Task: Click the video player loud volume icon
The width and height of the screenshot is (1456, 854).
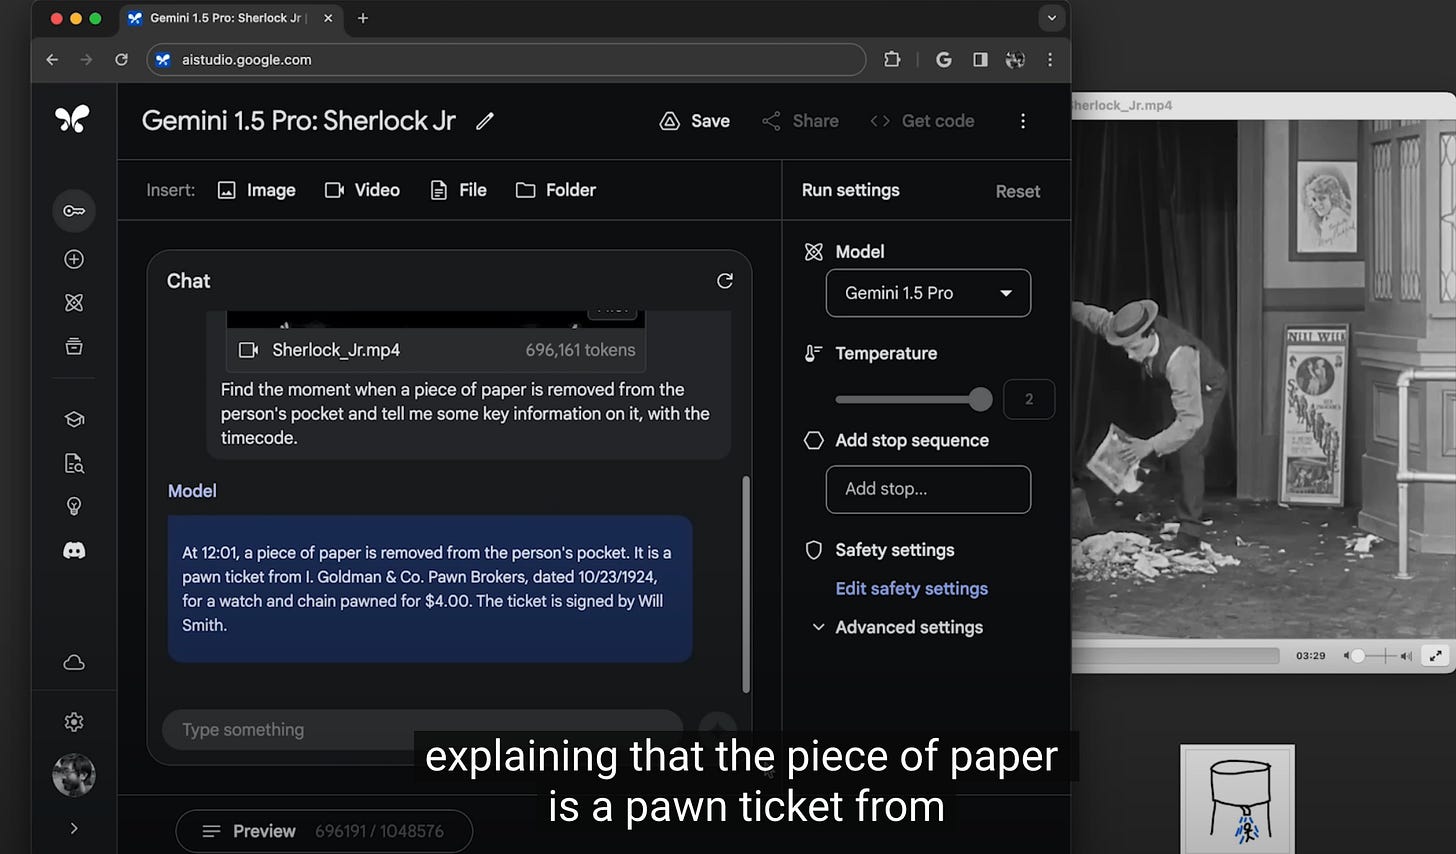Action: click(1407, 656)
